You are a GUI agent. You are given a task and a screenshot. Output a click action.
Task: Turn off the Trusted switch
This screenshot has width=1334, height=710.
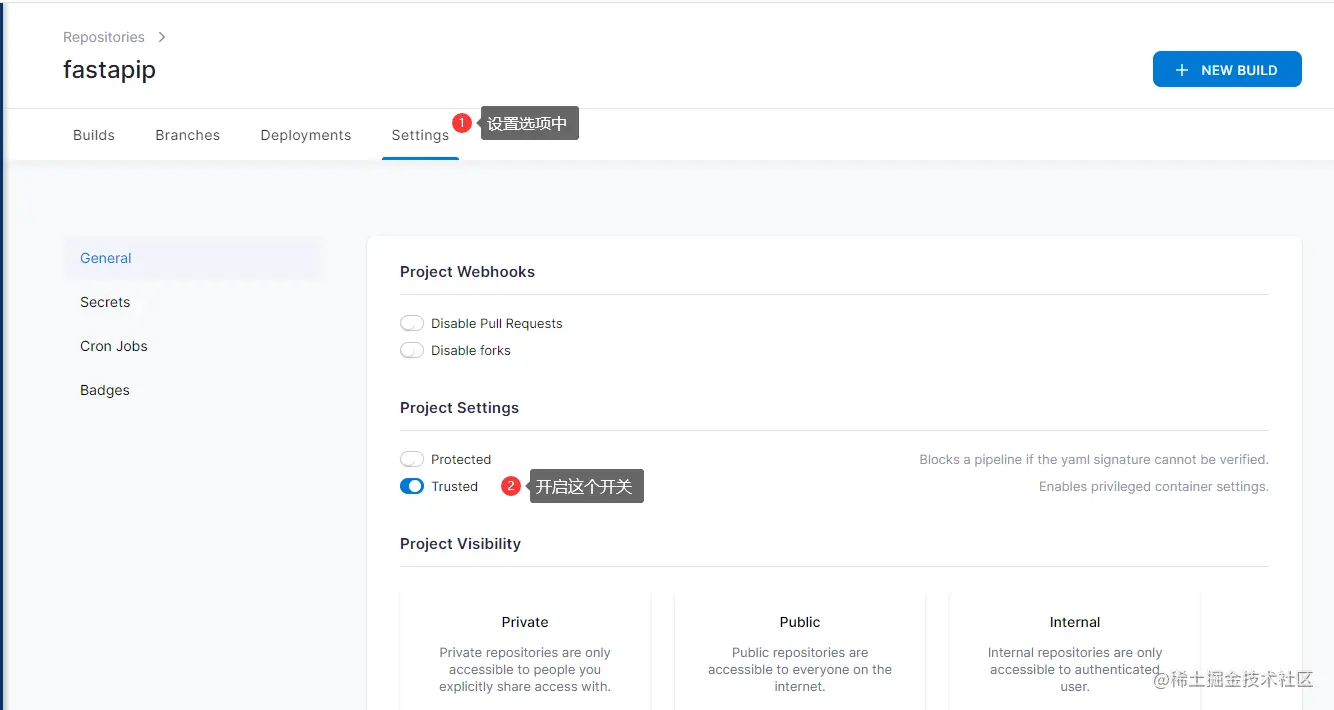412,486
